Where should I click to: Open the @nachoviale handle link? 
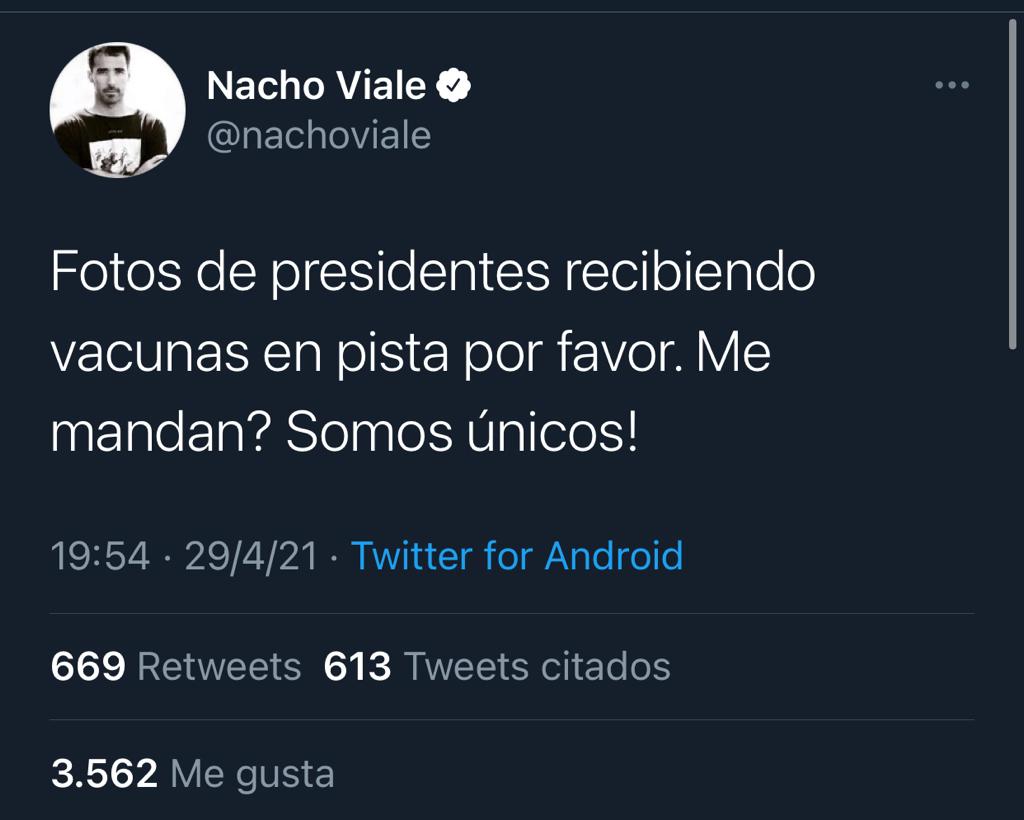click(318, 135)
